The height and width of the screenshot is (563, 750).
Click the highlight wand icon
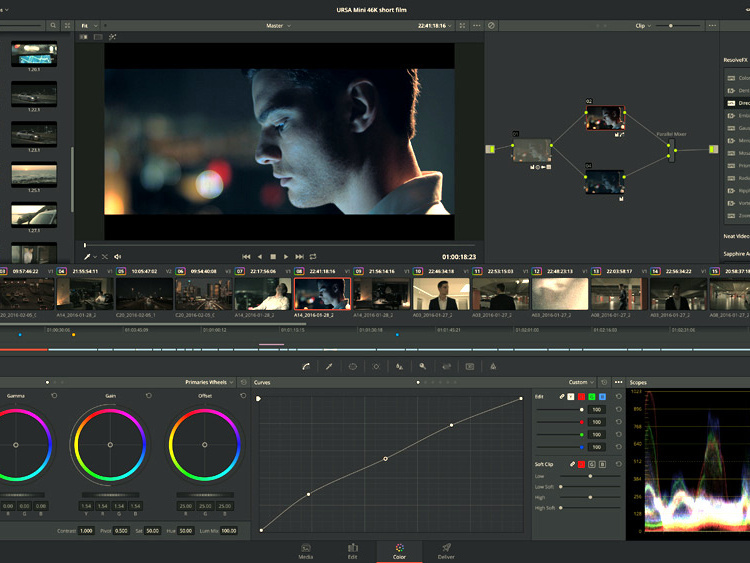pyautogui.click(x=112, y=37)
